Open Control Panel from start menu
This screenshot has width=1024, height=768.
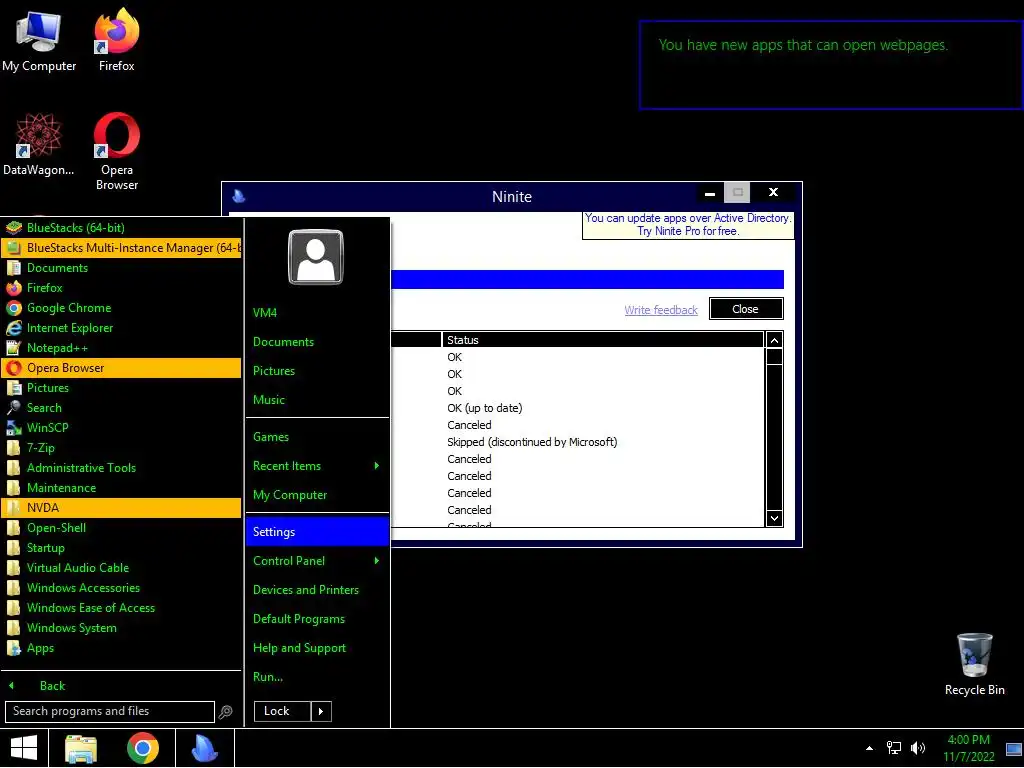pyautogui.click(x=317, y=561)
